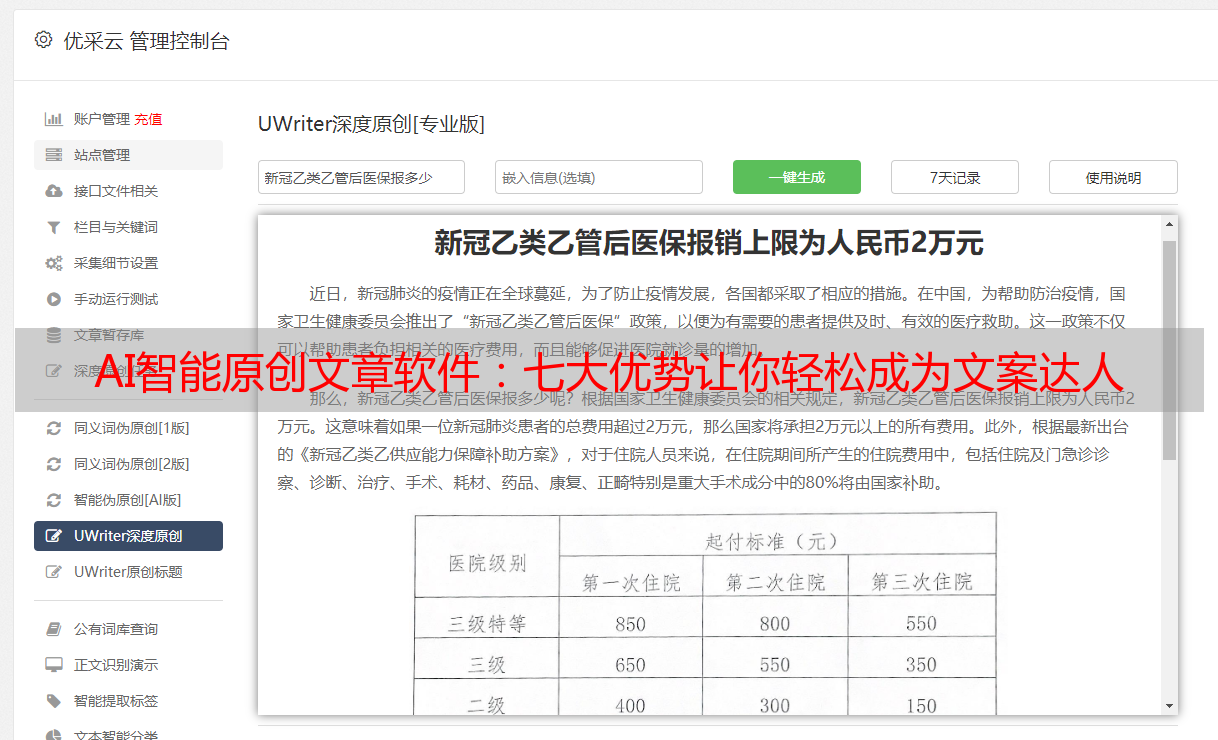Image resolution: width=1218 pixels, height=740 pixels.
Task: Open 同义词伪原创[1版] tool
Action: [128, 428]
